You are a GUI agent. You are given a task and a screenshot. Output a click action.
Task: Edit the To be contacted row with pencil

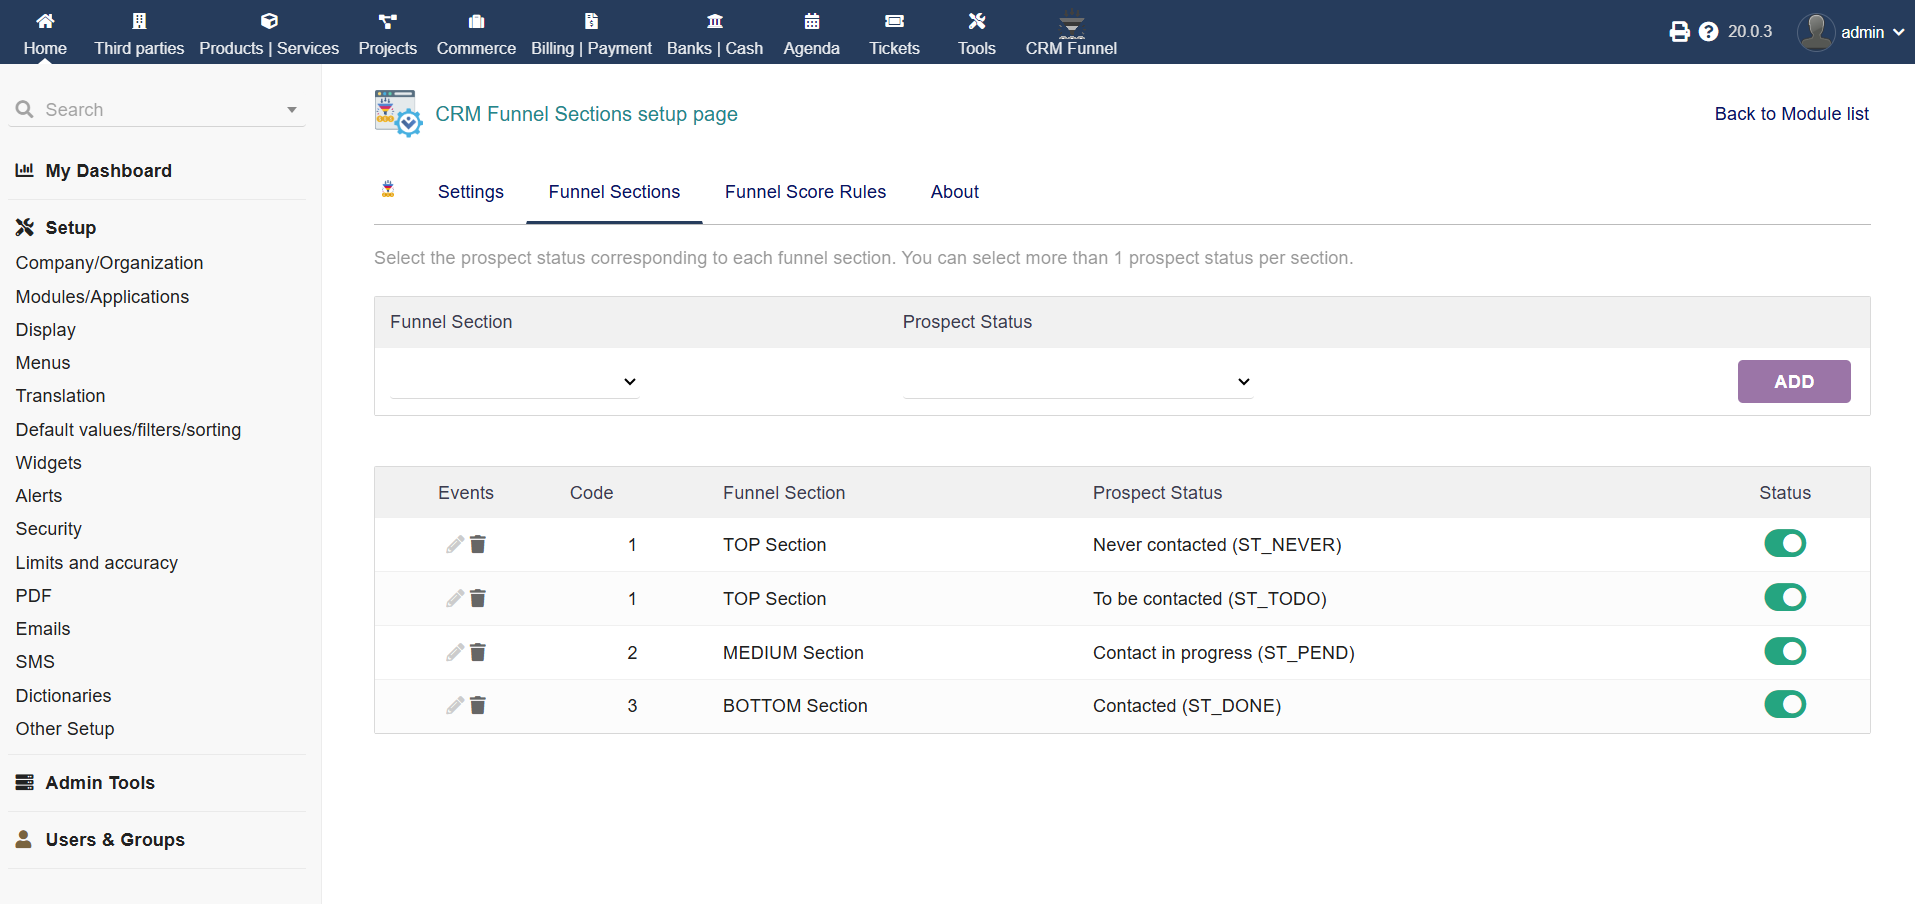pyautogui.click(x=455, y=599)
